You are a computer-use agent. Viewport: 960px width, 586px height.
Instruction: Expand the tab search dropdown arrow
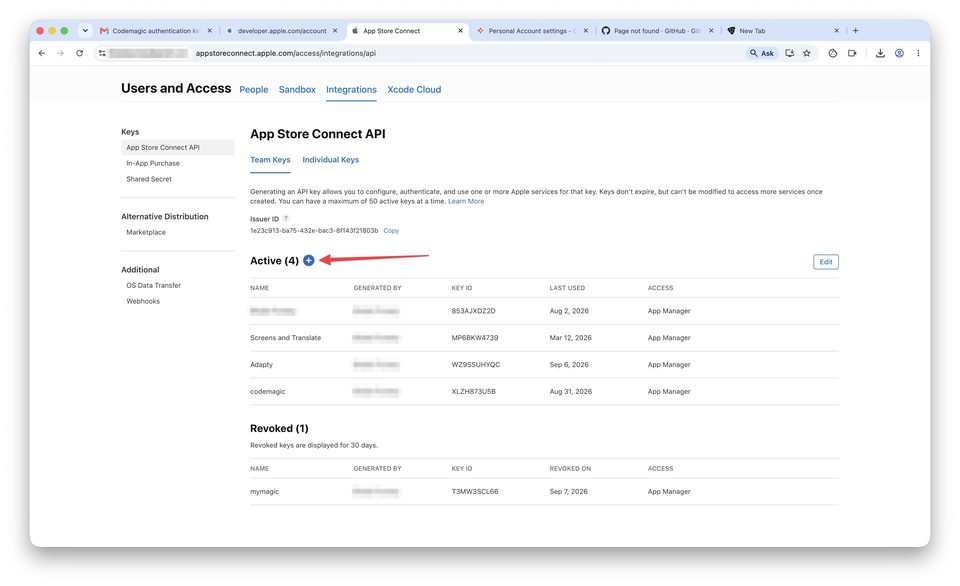pyautogui.click(x=85, y=31)
